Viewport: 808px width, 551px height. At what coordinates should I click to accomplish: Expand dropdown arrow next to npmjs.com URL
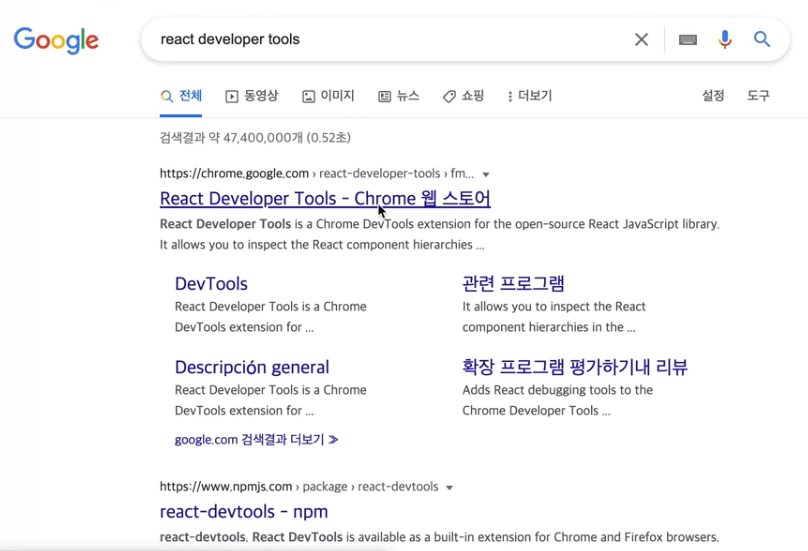(449, 488)
